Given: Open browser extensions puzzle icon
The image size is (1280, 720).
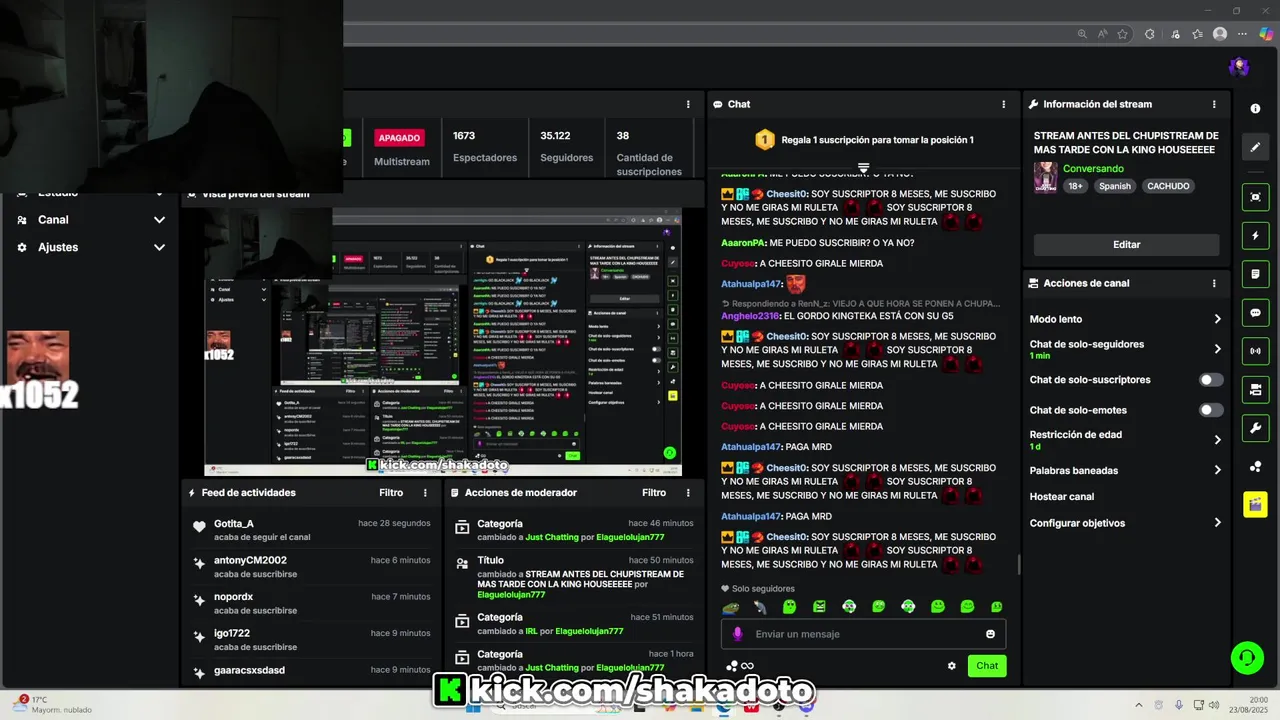Looking at the screenshot, I should click(1150, 34).
